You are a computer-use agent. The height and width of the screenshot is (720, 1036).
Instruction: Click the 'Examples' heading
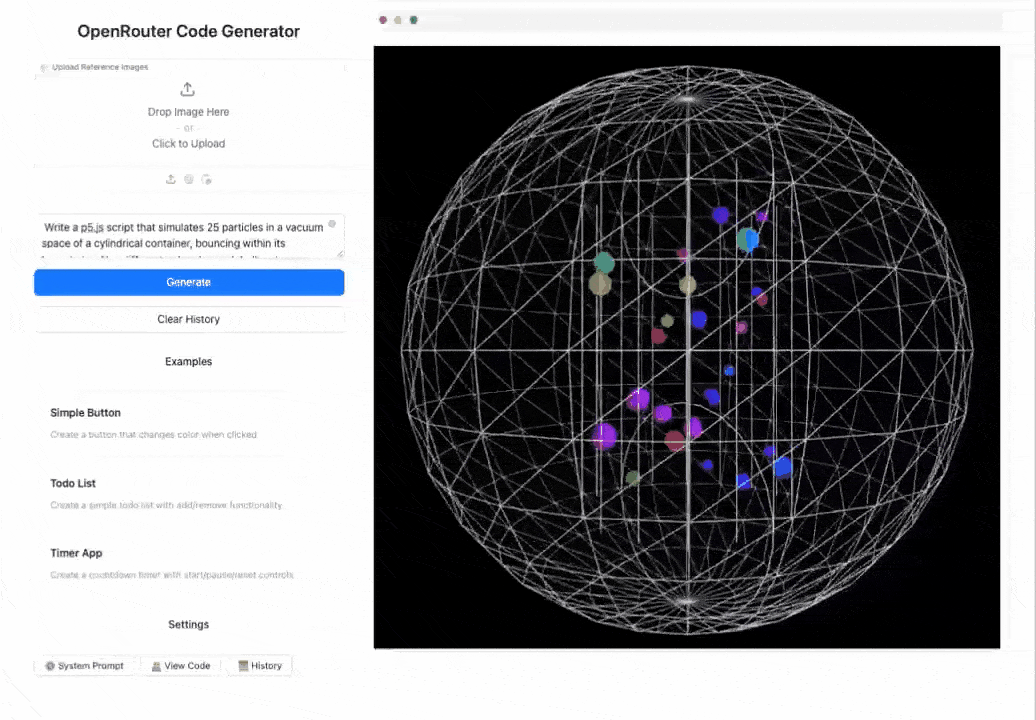pyautogui.click(x=188, y=361)
